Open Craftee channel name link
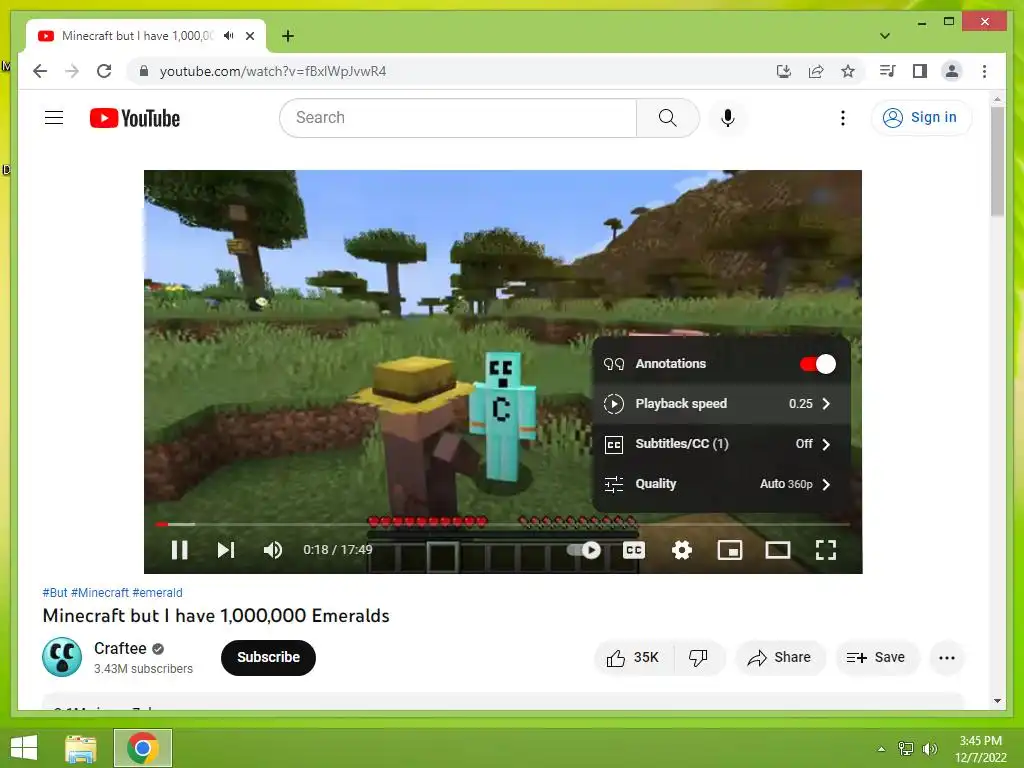 click(x=120, y=648)
